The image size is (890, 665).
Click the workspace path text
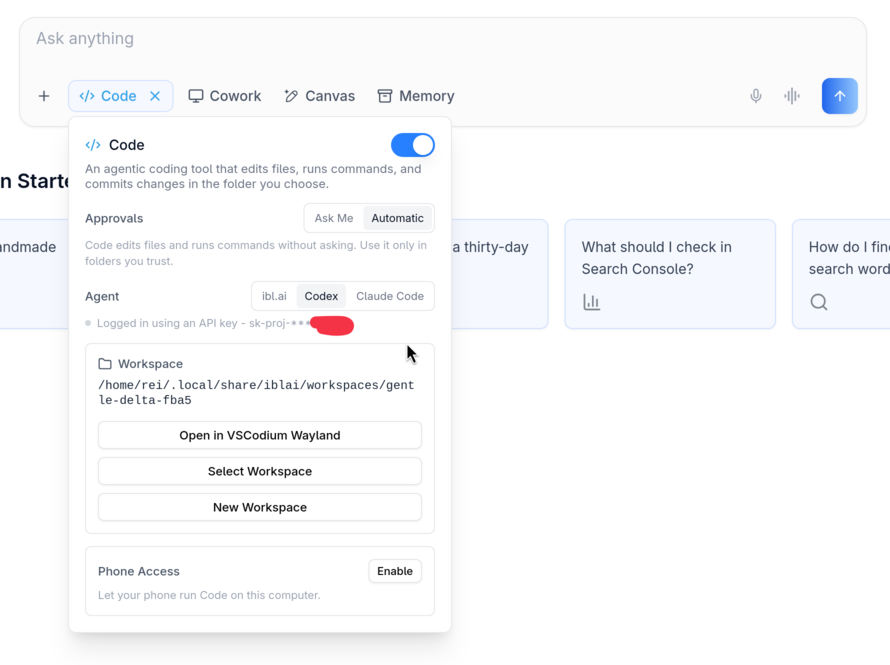257,393
